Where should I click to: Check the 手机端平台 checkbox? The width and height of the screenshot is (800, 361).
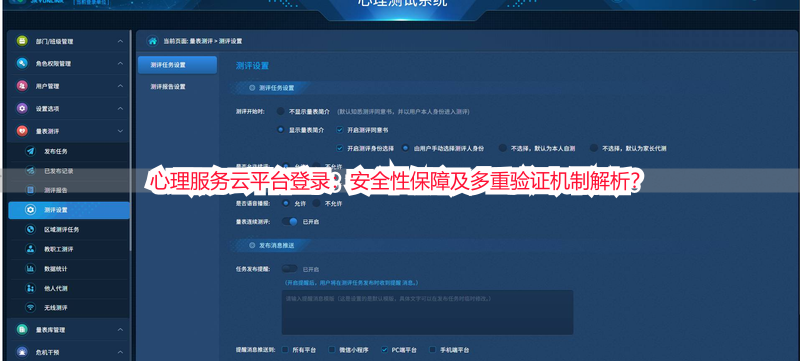coord(433,350)
